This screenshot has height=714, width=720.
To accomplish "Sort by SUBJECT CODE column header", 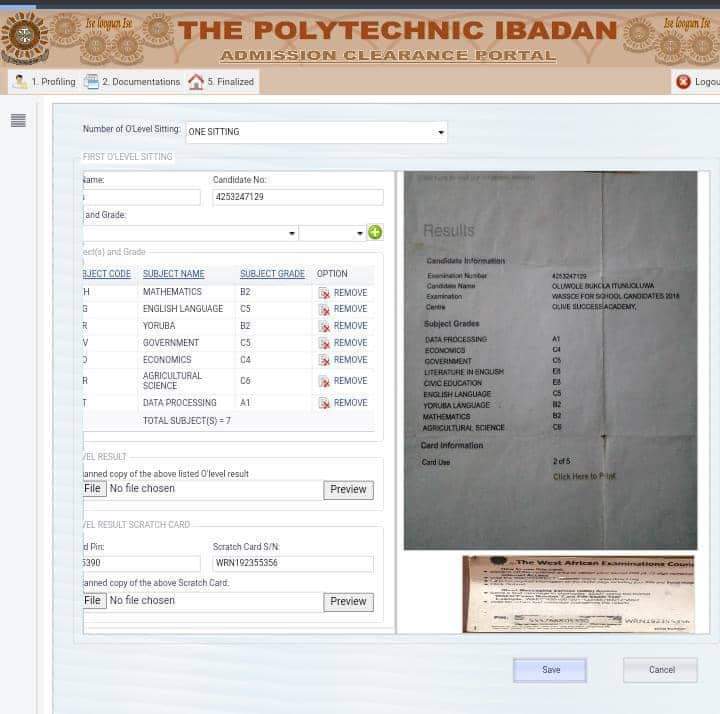I will pyautogui.click(x=107, y=274).
